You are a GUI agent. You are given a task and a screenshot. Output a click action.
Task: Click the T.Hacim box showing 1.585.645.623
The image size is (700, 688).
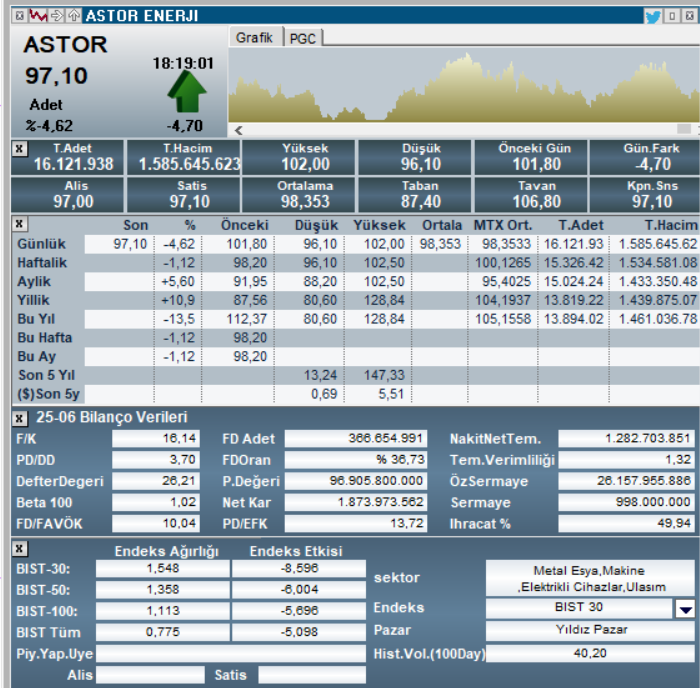(x=183, y=157)
